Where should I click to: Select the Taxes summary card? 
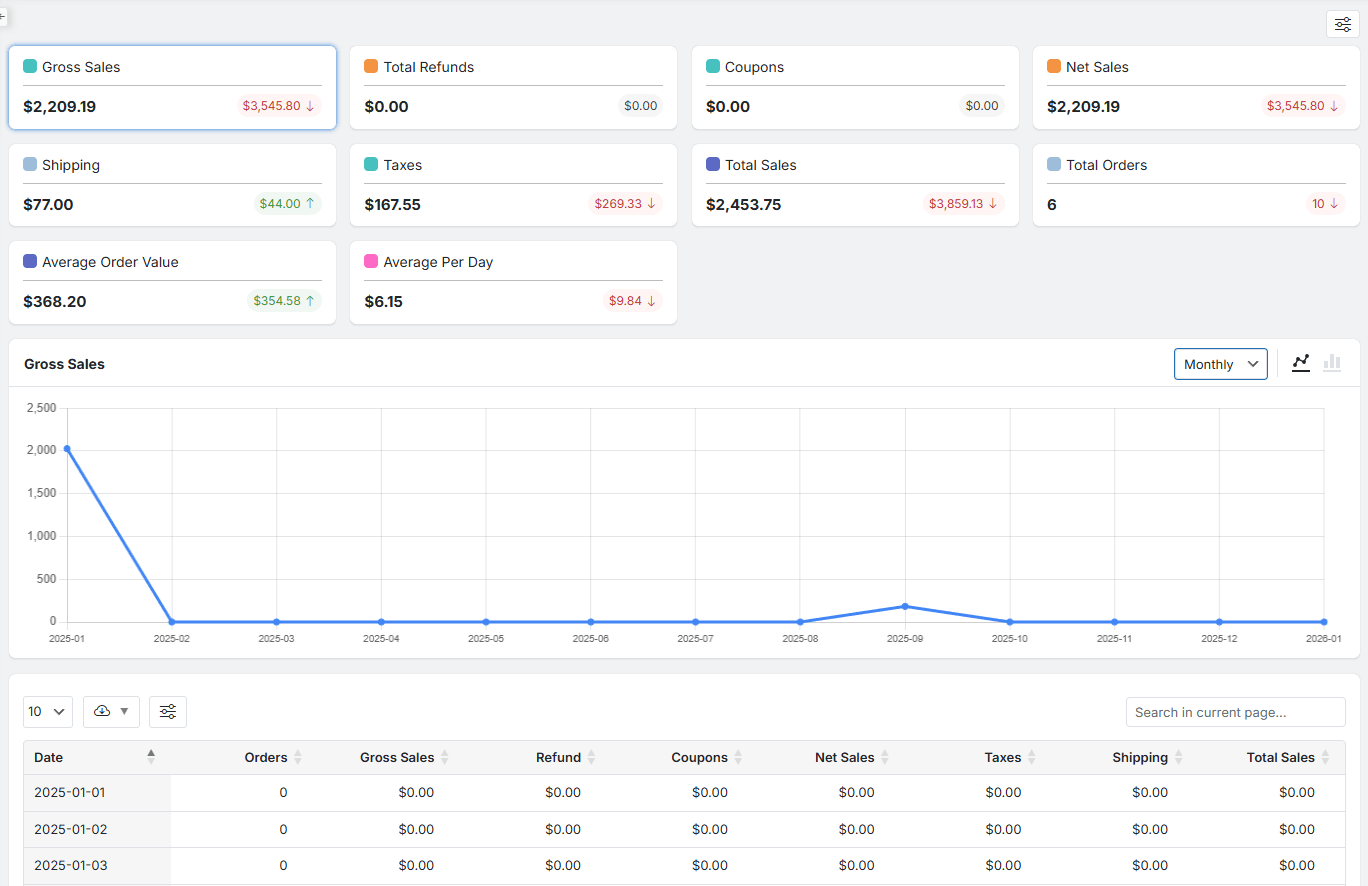point(513,185)
